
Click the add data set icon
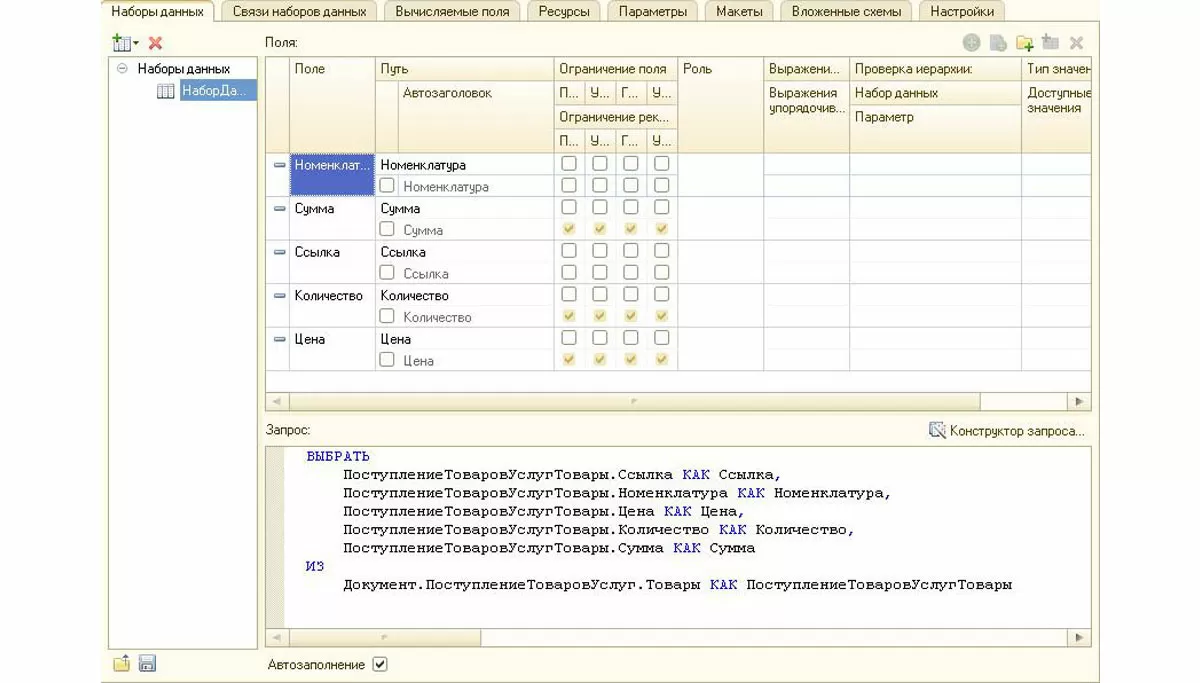(x=121, y=43)
